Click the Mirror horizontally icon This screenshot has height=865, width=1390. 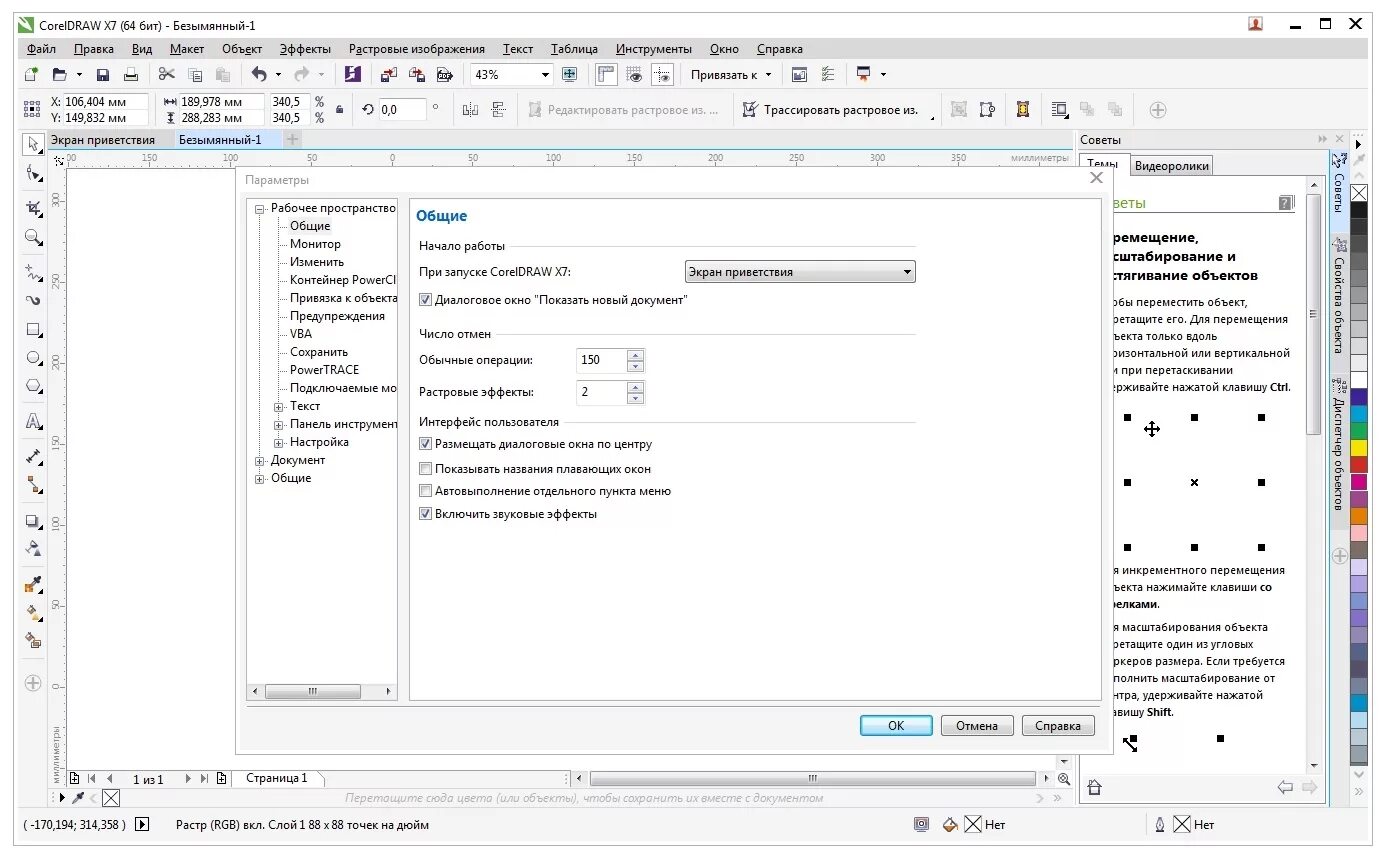pyautogui.click(x=471, y=110)
